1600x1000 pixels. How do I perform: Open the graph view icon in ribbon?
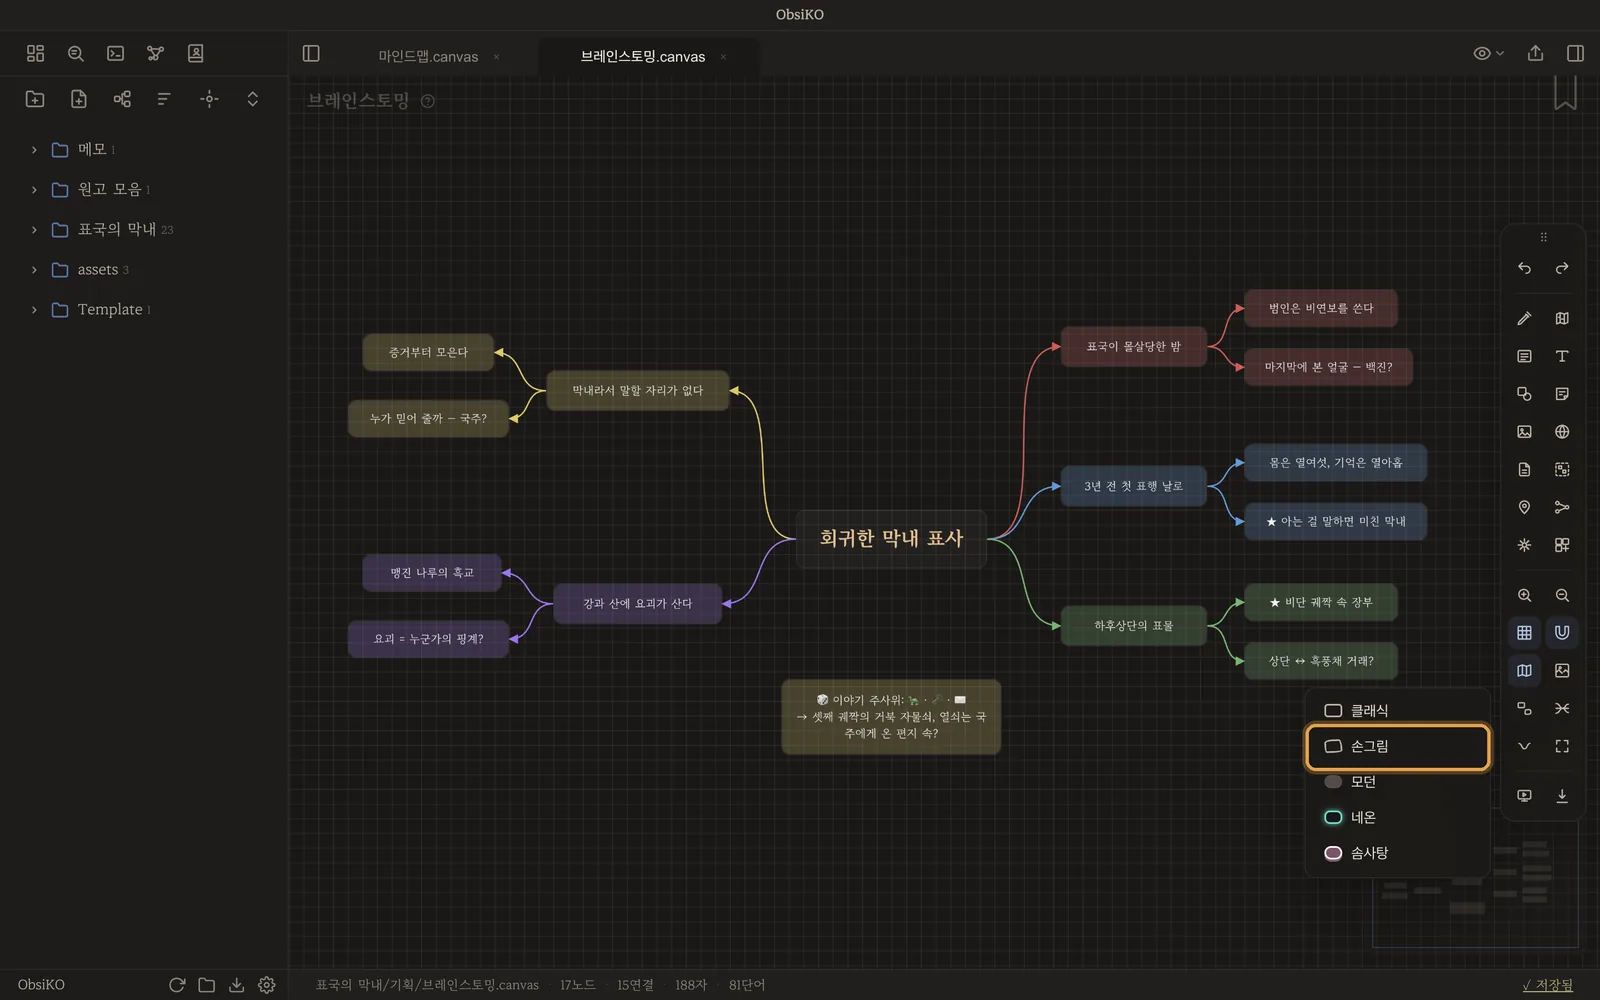tap(155, 53)
